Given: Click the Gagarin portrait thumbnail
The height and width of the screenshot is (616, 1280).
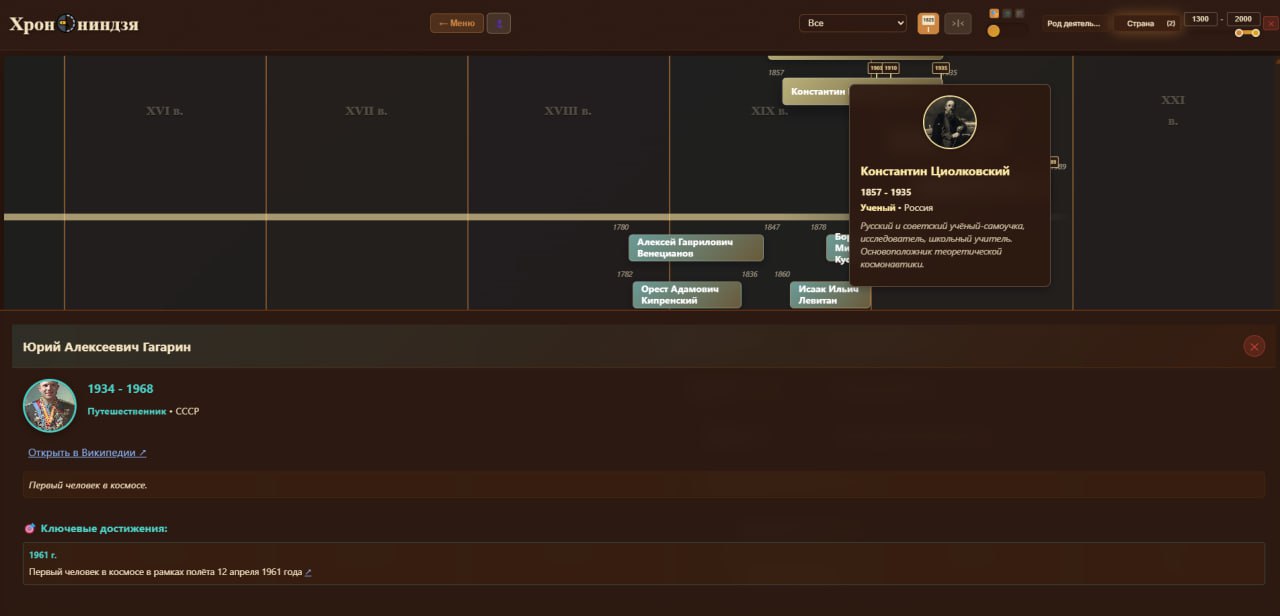Looking at the screenshot, I should (50, 405).
